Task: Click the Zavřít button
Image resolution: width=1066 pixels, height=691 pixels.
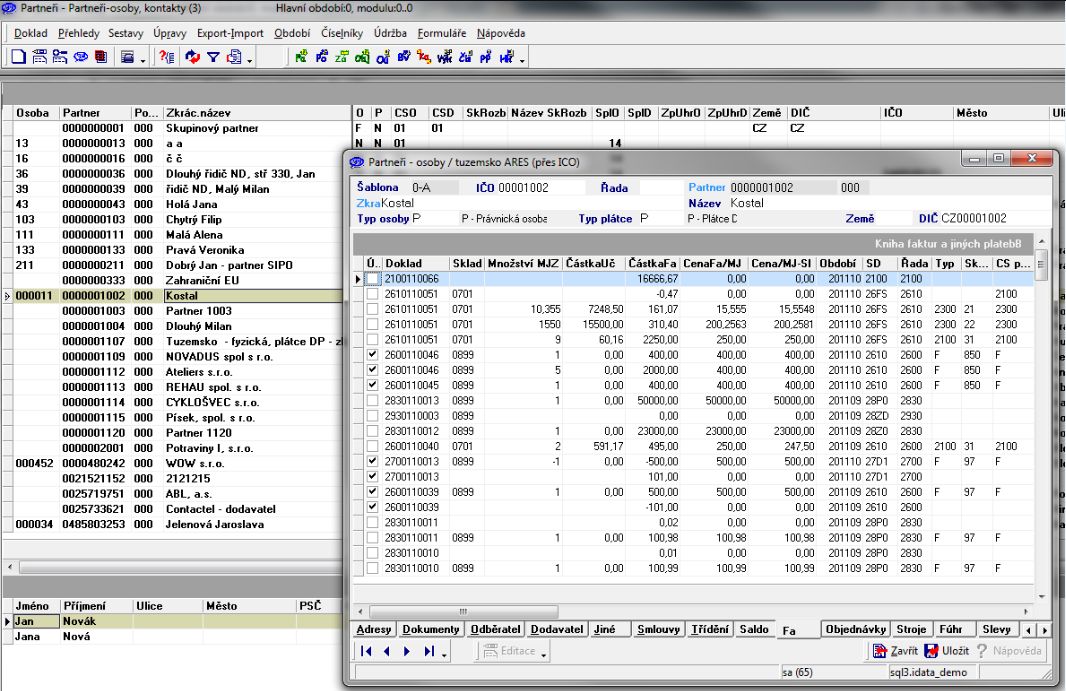Action: coord(895,652)
